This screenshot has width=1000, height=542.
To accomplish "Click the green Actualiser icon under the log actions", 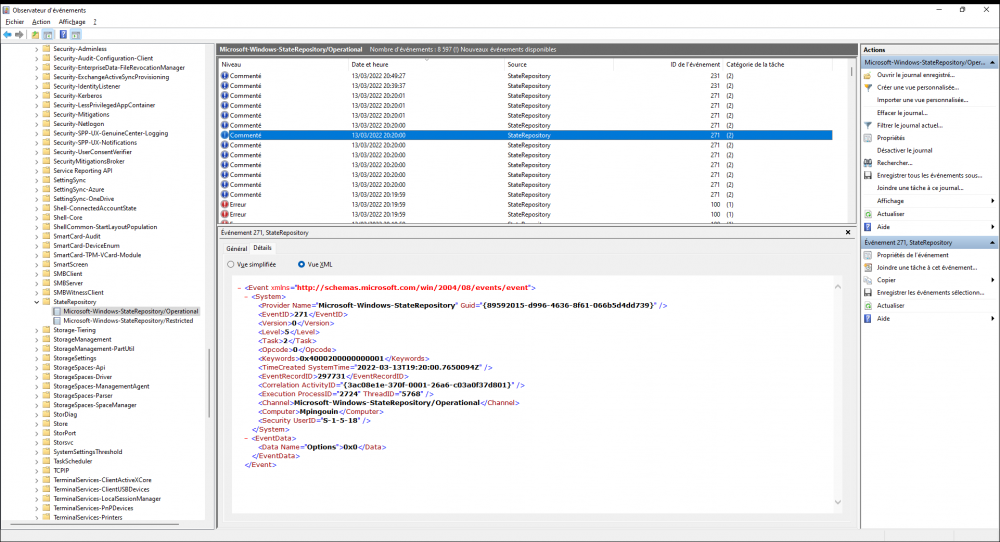I will click(x=868, y=213).
